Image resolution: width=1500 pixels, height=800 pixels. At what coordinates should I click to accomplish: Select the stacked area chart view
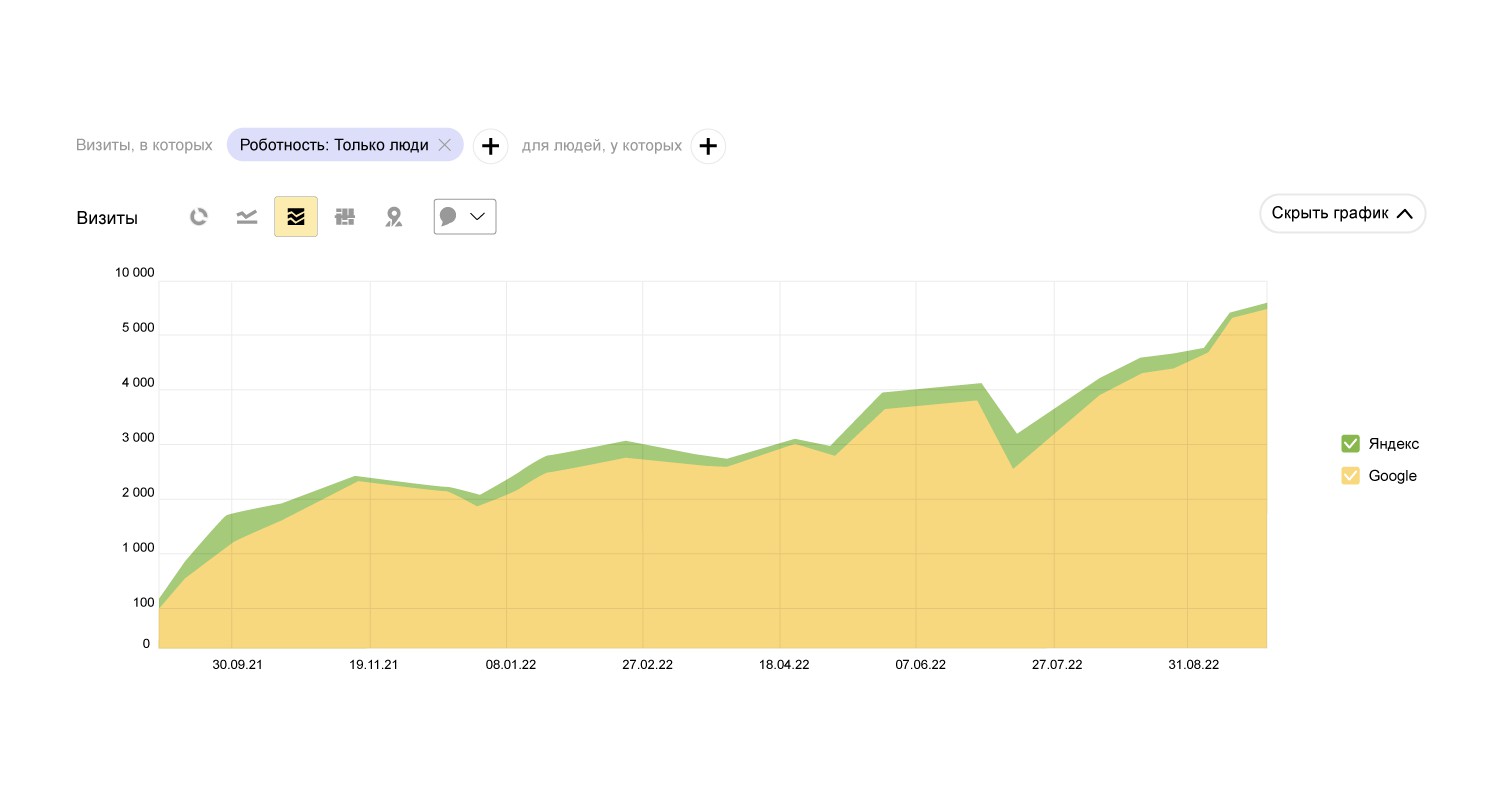pyautogui.click(x=296, y=216)
